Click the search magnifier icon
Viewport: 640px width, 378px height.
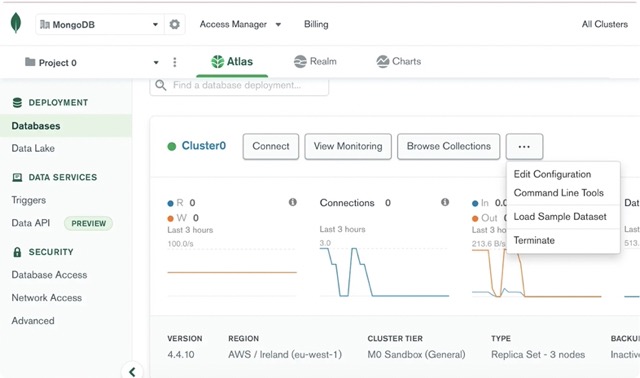pyautogui.click(x=161, y=85)
